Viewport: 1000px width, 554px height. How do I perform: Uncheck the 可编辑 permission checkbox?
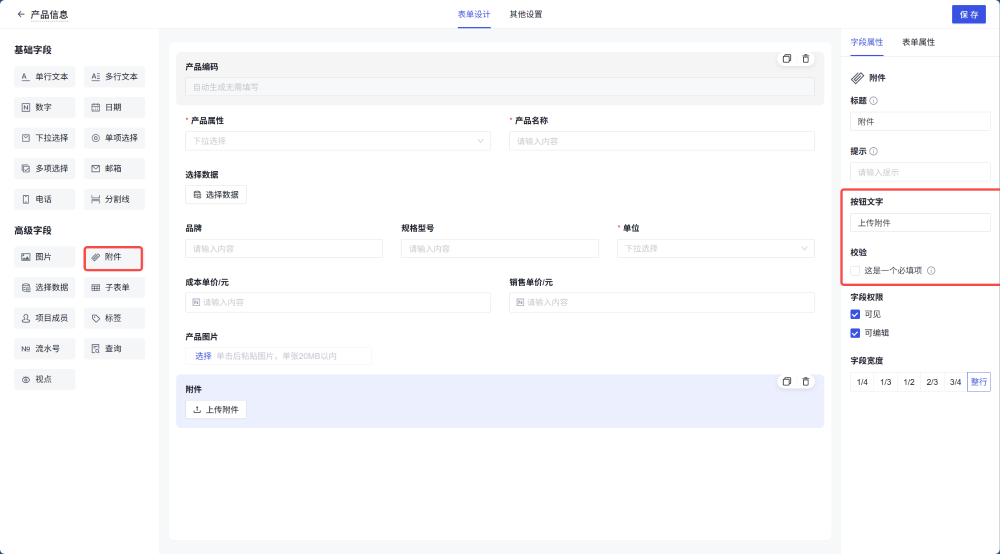[x=855, y=333]
